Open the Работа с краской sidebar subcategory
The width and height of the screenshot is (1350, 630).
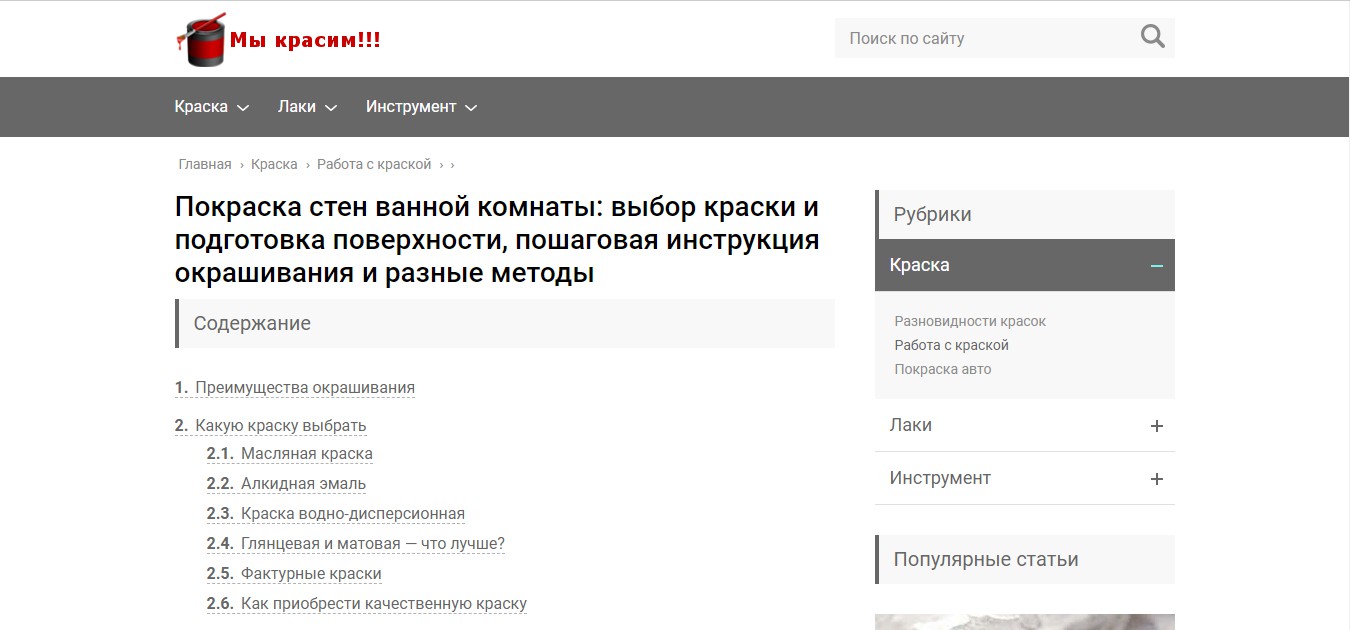pyautogui.click(x=951, y=345)
